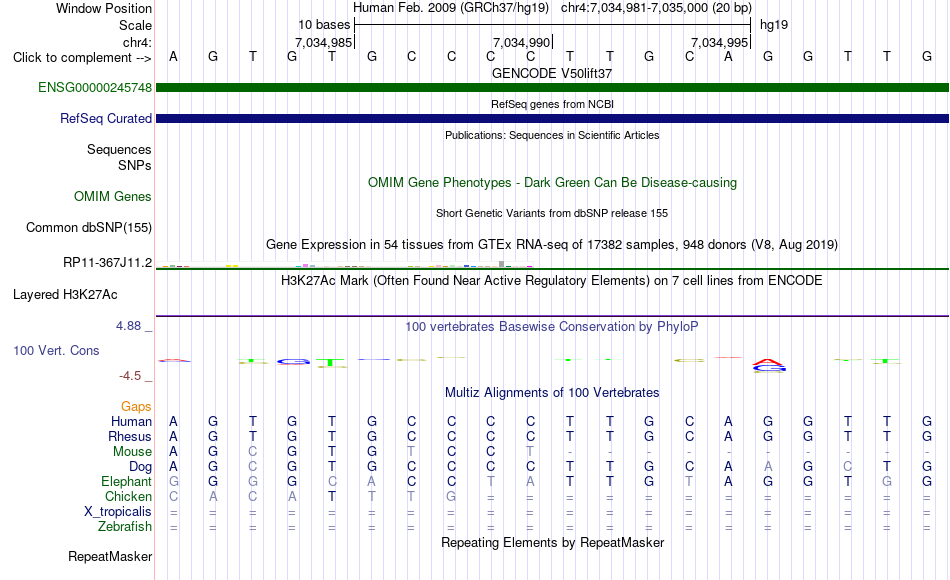
Task: Click the -4.5 PhyloP lower limit value
Action: click(130, 376)
